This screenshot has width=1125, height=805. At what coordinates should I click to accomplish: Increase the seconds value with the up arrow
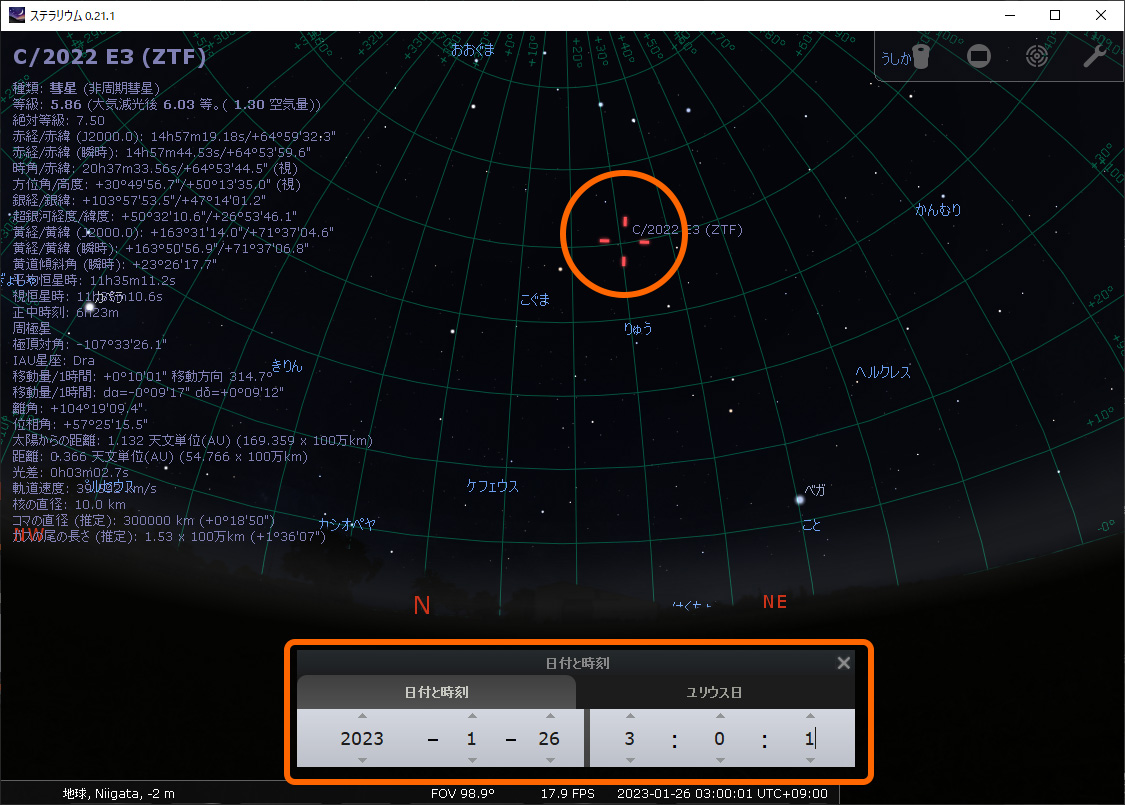pyautogui.click(x=810, y=715)
